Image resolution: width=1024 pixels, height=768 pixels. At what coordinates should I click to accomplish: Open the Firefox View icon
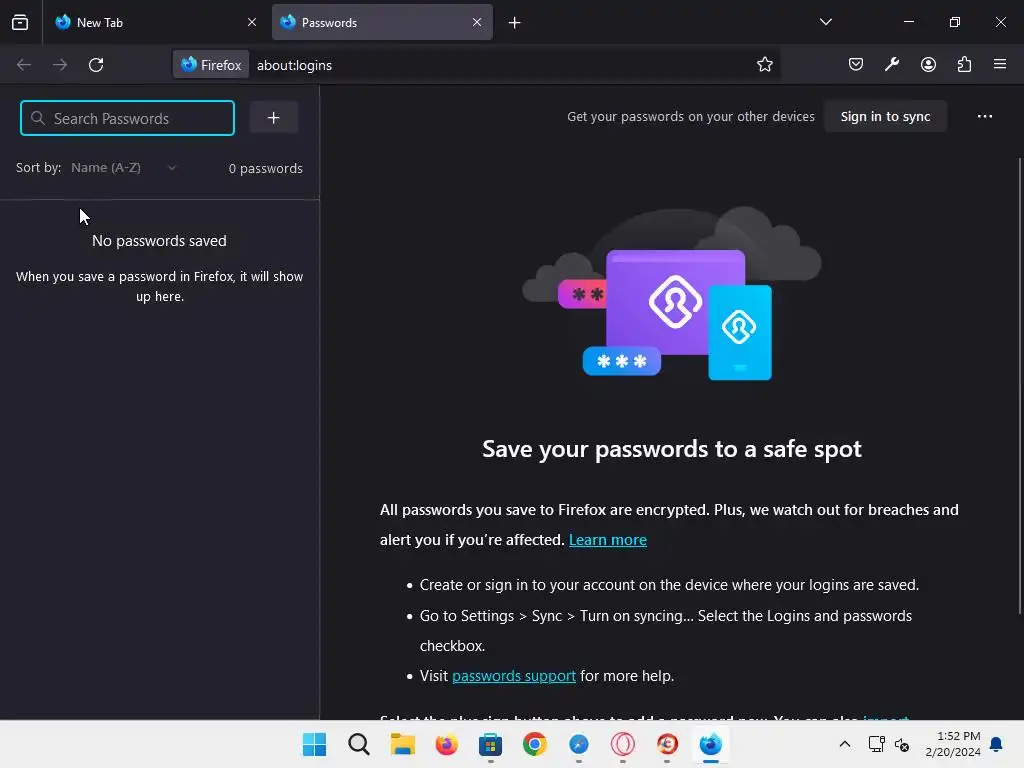click(x=20, y=22)
